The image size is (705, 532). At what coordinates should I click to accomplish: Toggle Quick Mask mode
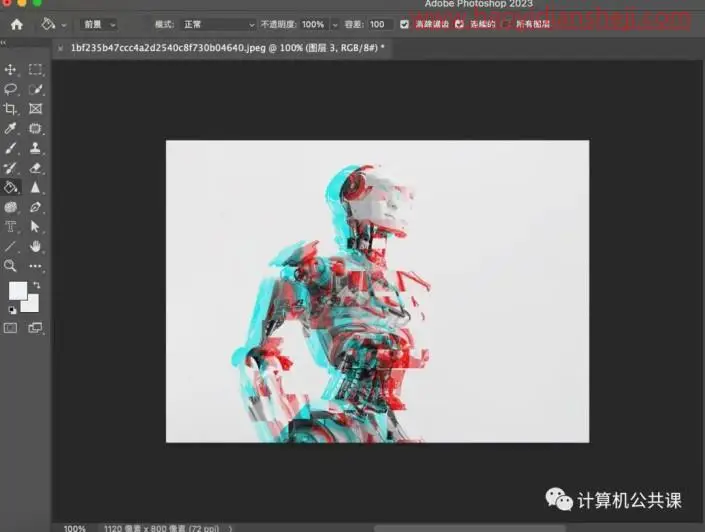(x=10, y=328)
